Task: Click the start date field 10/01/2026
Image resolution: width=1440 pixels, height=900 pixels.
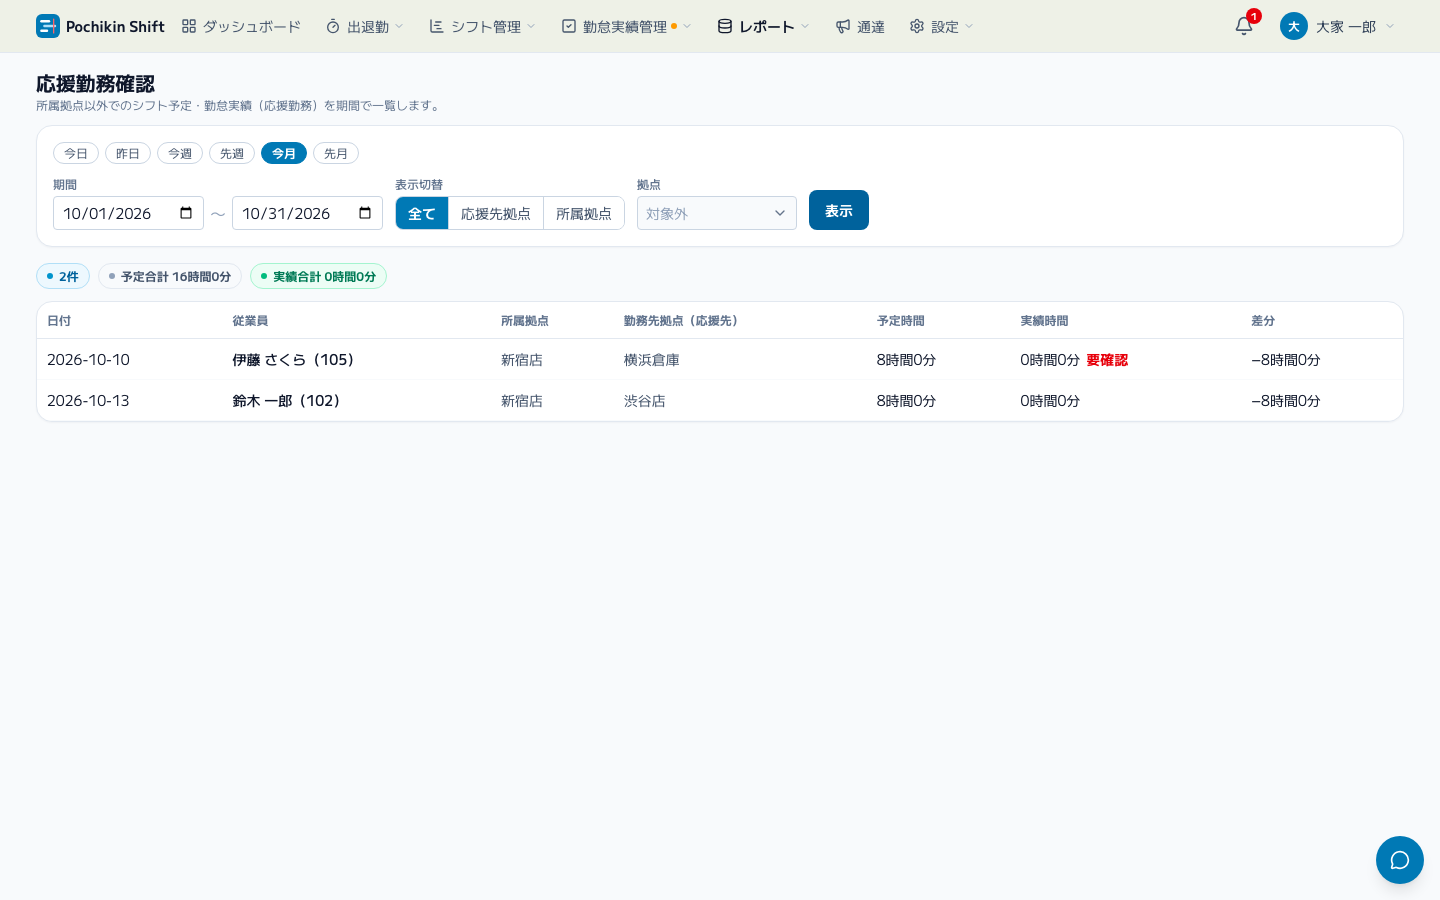Action: [128, 213]
